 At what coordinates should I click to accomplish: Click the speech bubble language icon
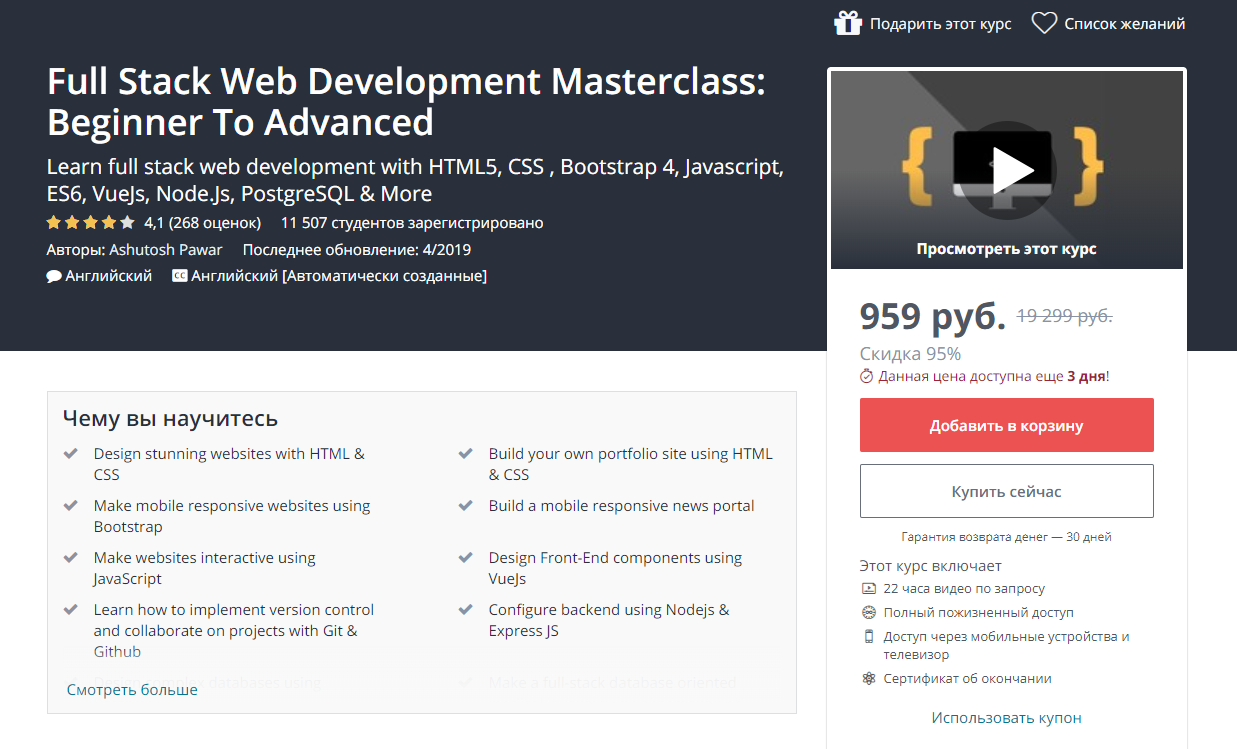pyautogui.click(x=54, y=276)
